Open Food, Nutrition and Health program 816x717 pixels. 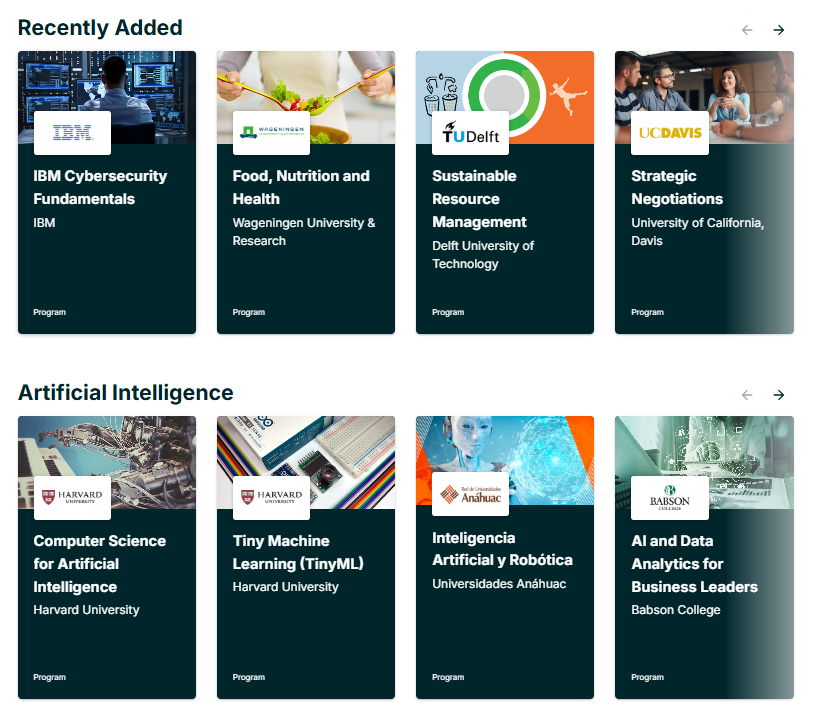[301, 187]
